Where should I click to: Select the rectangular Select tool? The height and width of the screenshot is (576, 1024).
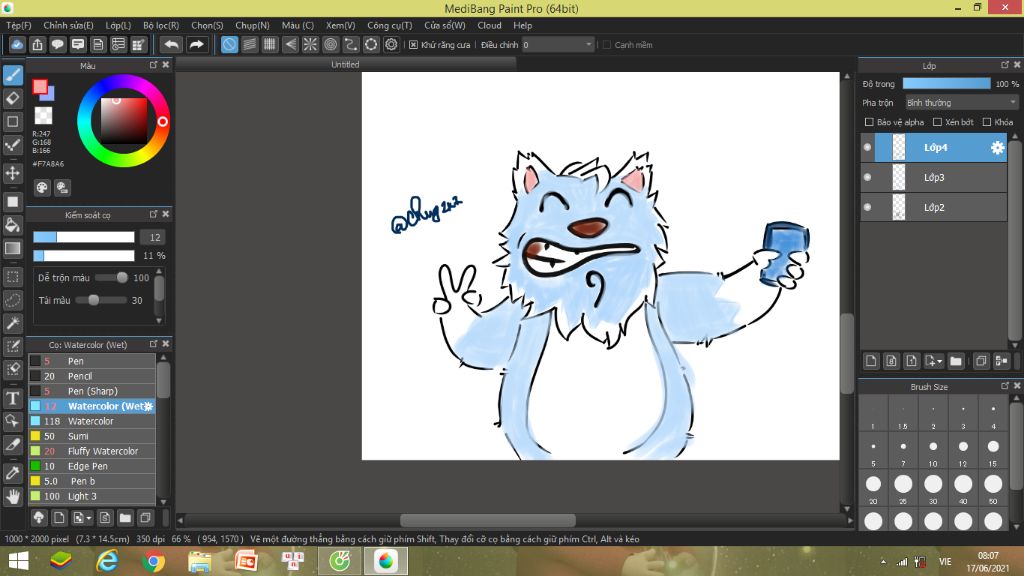[x=12, y=277]
